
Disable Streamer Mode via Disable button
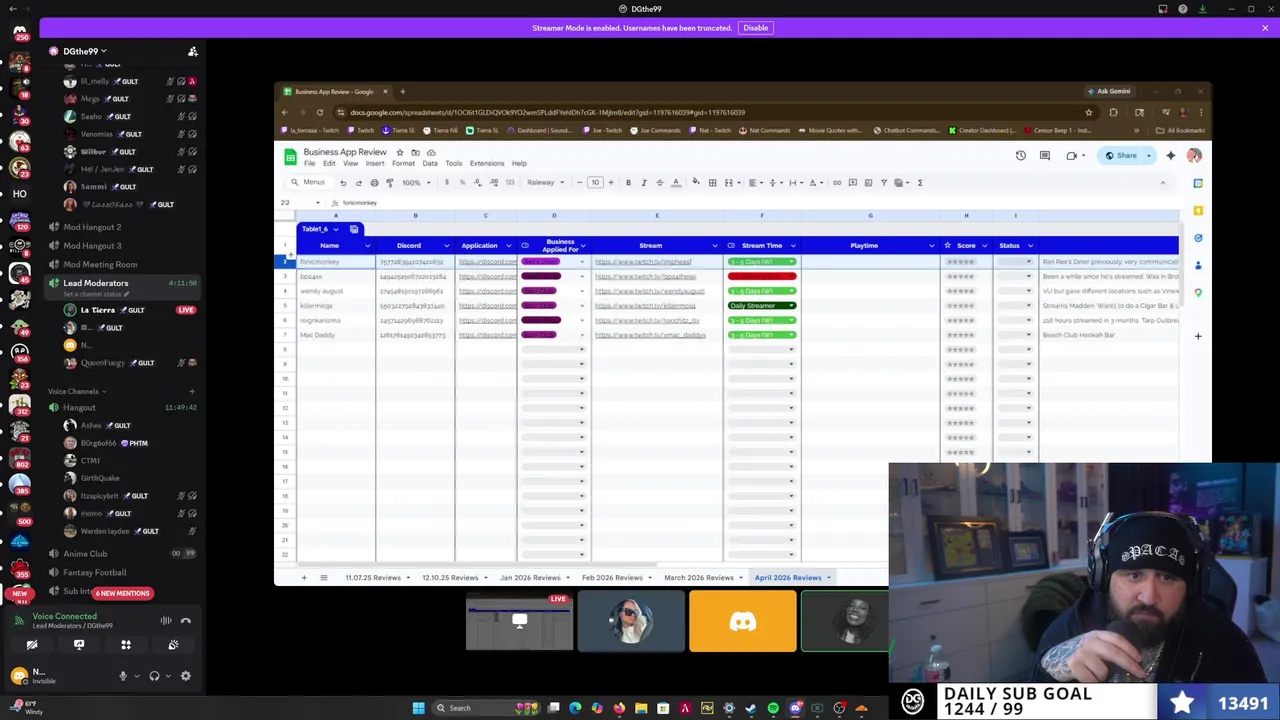tap(755, 28)
